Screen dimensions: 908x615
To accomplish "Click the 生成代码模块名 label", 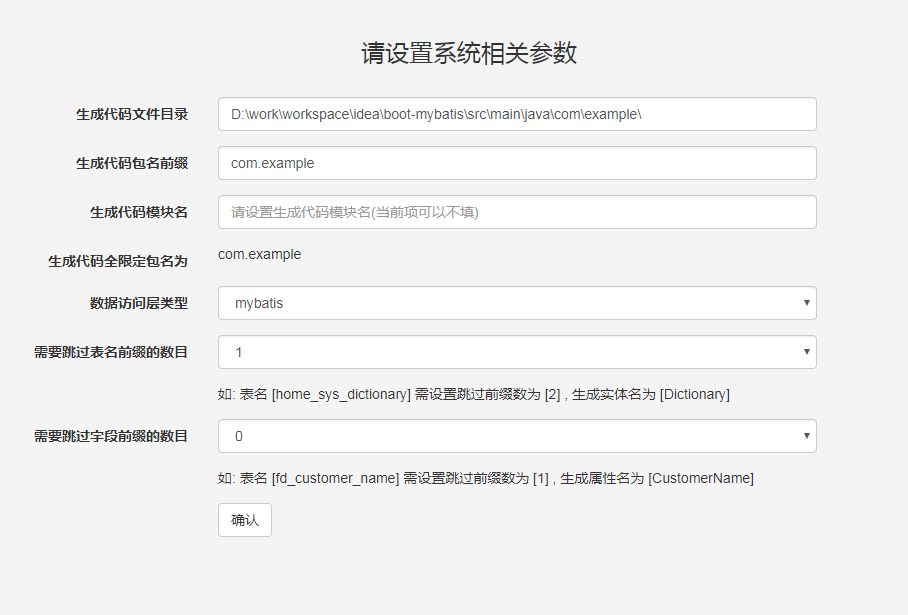I will (139, 213).
